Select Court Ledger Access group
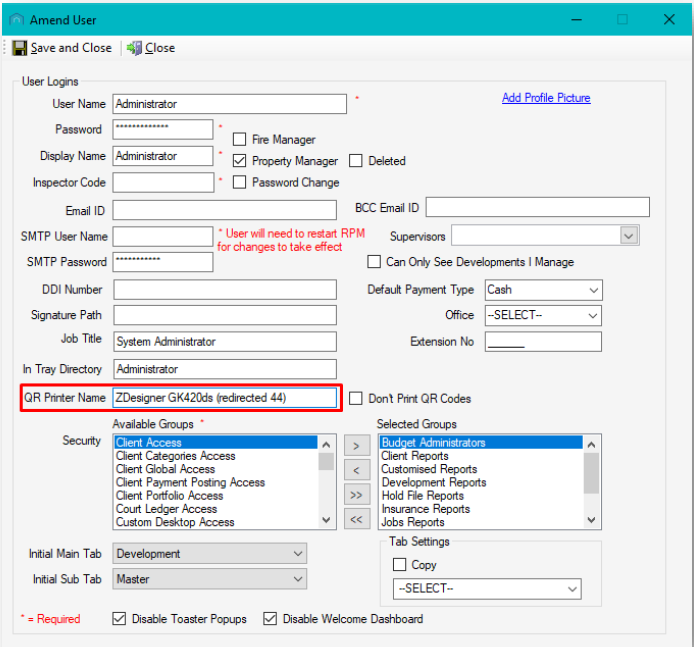This screenshot has width=694, height=647. click(x=216, y=509)
